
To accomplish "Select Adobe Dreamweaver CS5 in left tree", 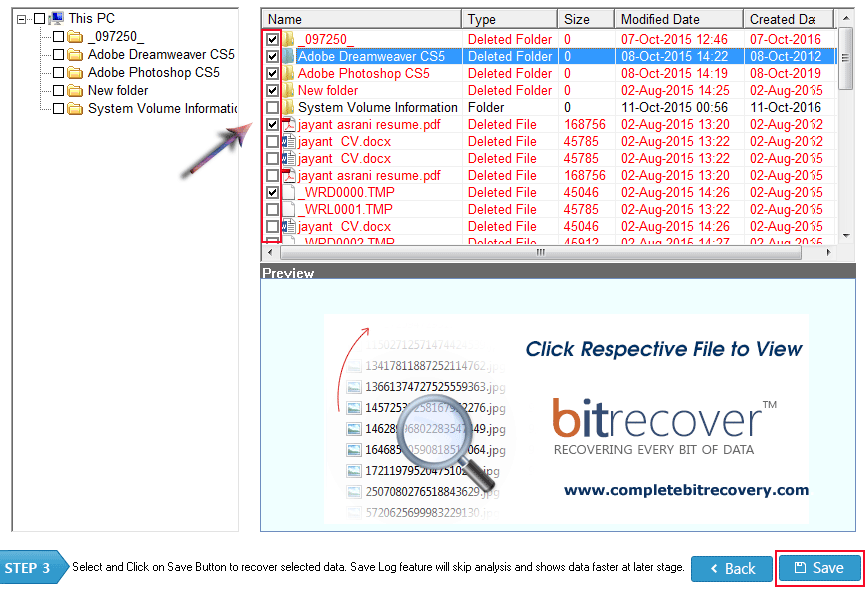I will [x=161, y=55].
